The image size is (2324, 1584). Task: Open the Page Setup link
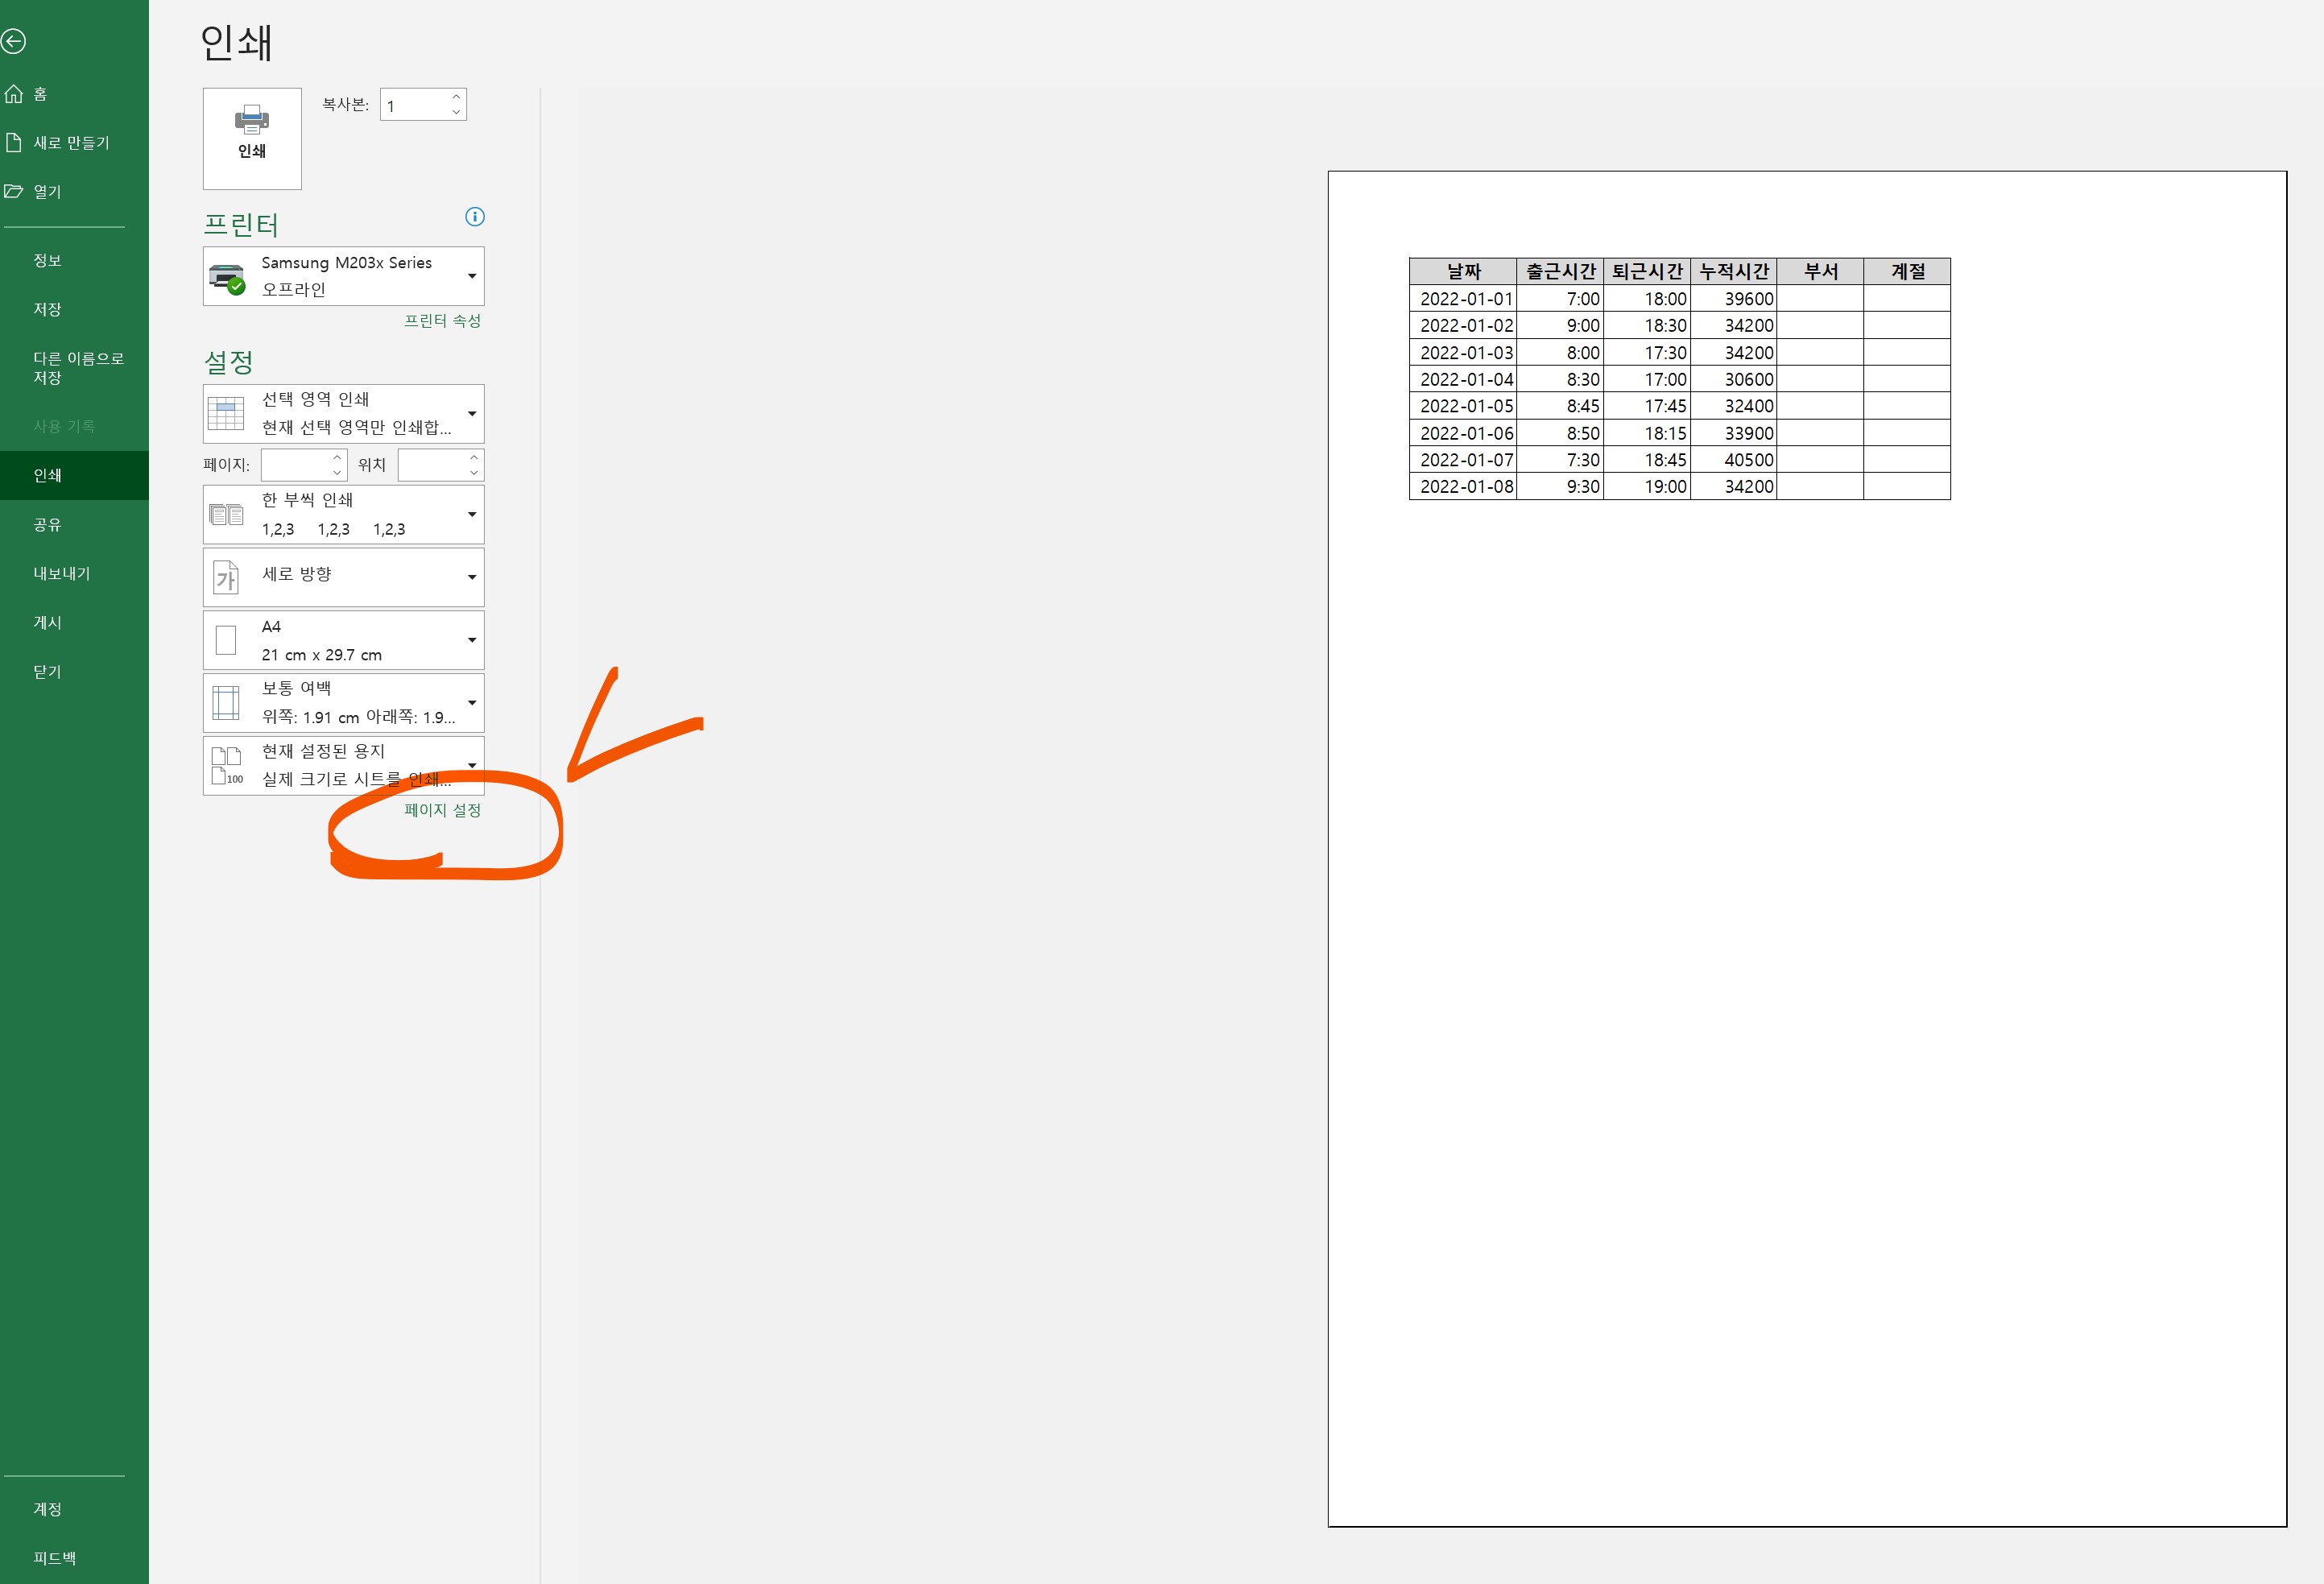click(x=442, y=810)
